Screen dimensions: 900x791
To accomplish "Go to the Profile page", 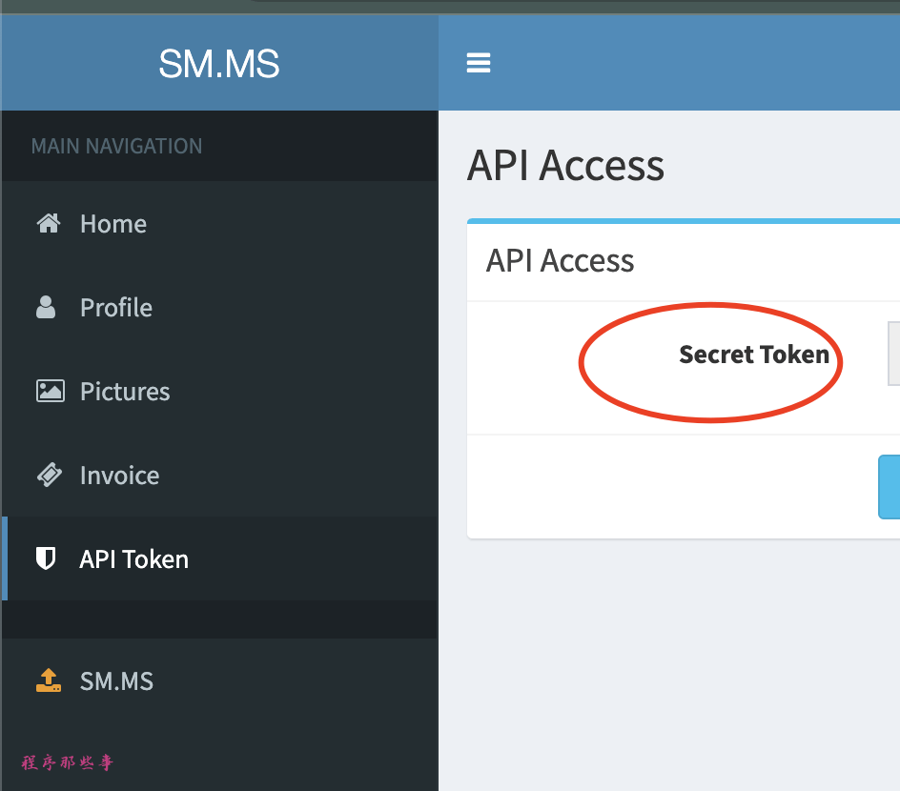I will [x=116, y=308].
